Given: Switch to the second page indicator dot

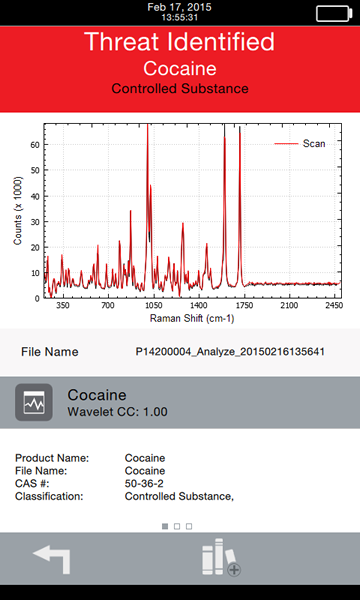Looking at the screenshot, I should [x=177, y=527].
